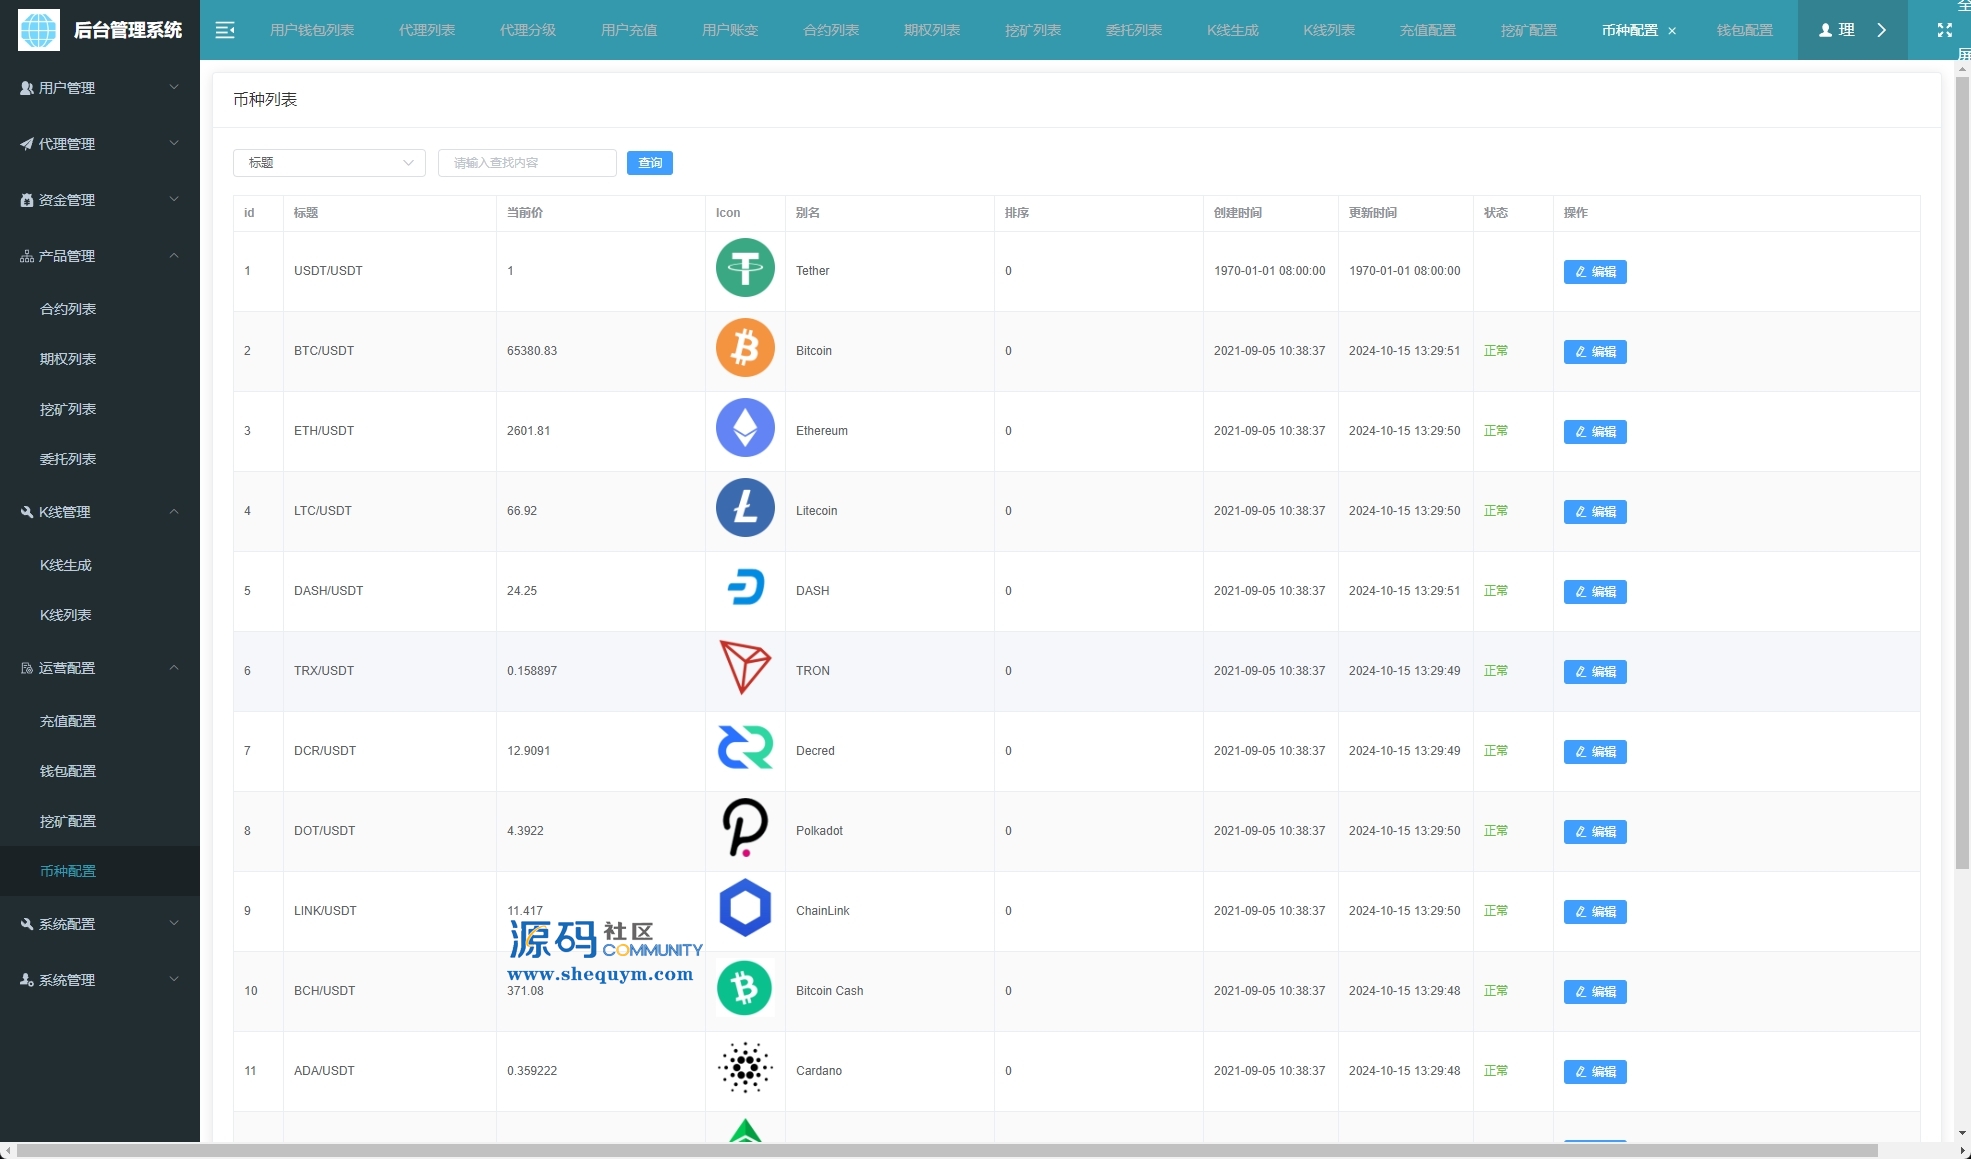The image size is (1971, 1159).
Task: Click the sidebar collapse hamburger icon
Action: pos(225,30)
